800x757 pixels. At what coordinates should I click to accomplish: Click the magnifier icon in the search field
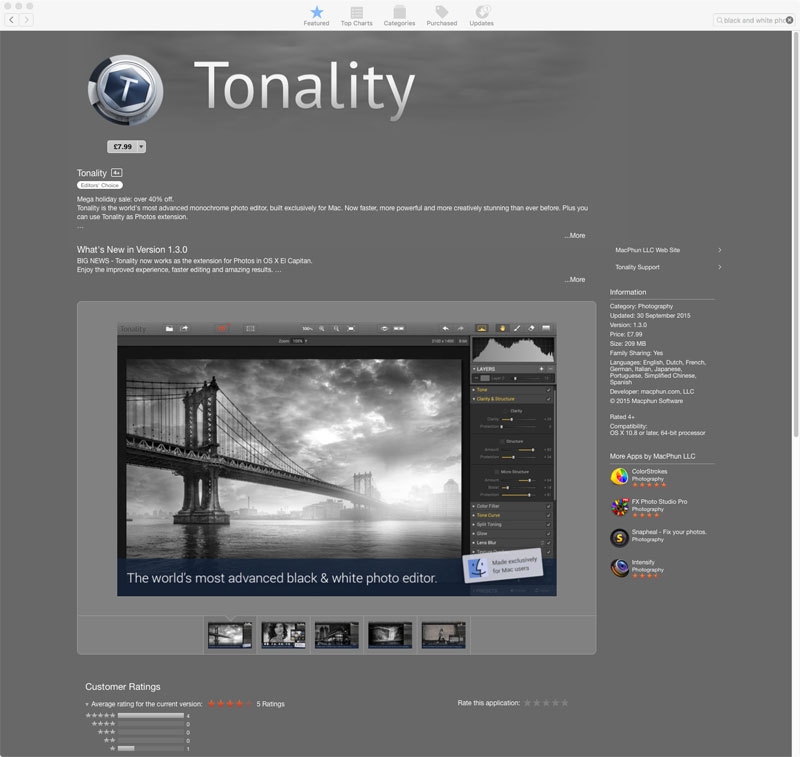719,20
